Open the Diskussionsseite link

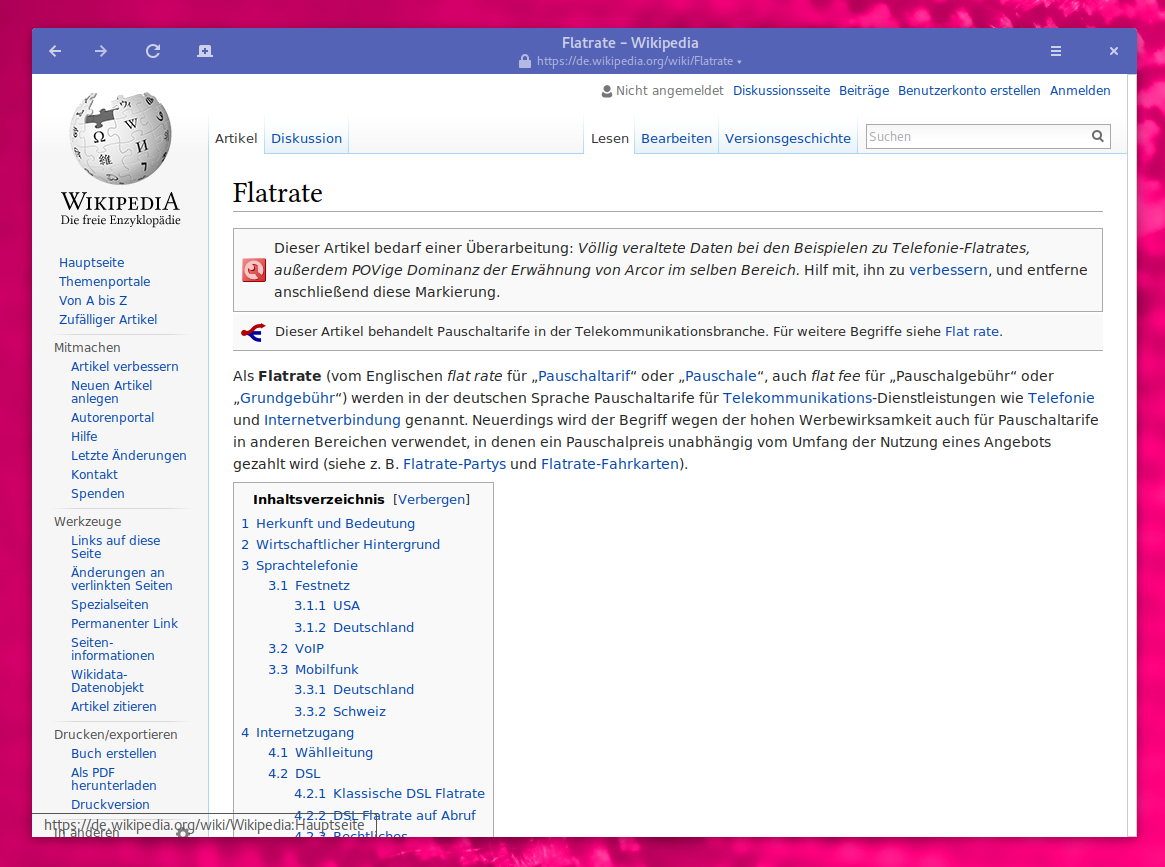pos(782,91)
